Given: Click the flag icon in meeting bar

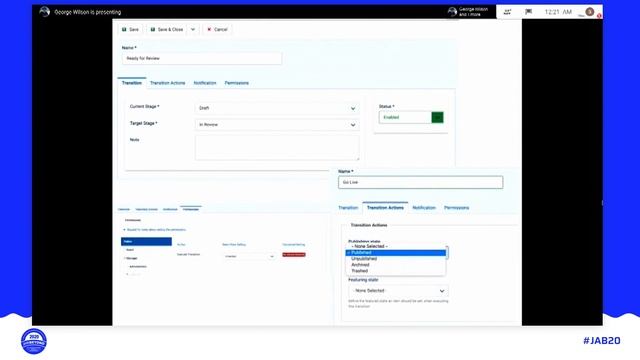Looking at the screenshot, I should 529,12.
